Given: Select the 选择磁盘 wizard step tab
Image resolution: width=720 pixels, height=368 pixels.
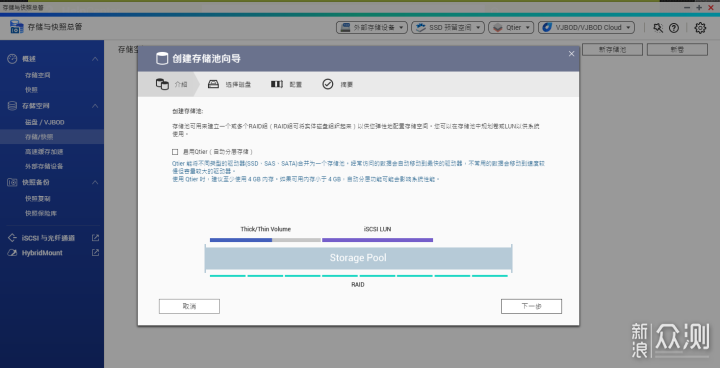Looking at the screenshot, I should tap(229, 84).
